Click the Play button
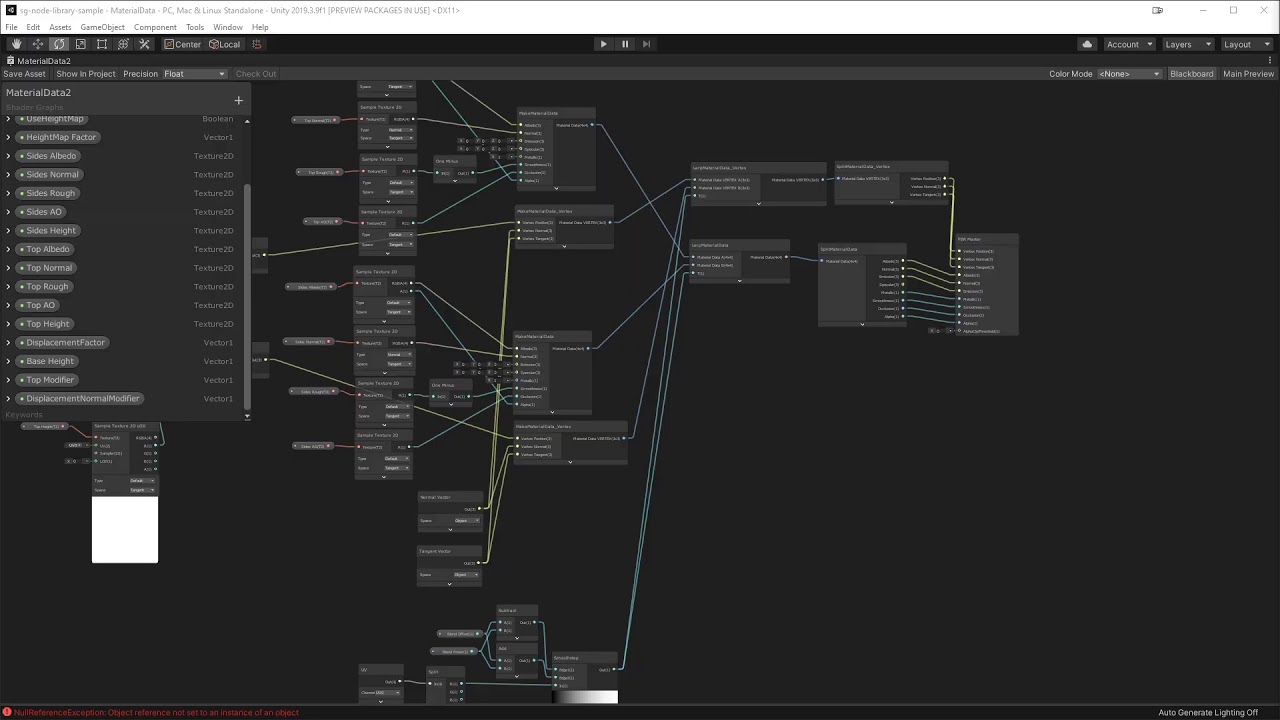The image size is (1280, 720). (603, 44)
